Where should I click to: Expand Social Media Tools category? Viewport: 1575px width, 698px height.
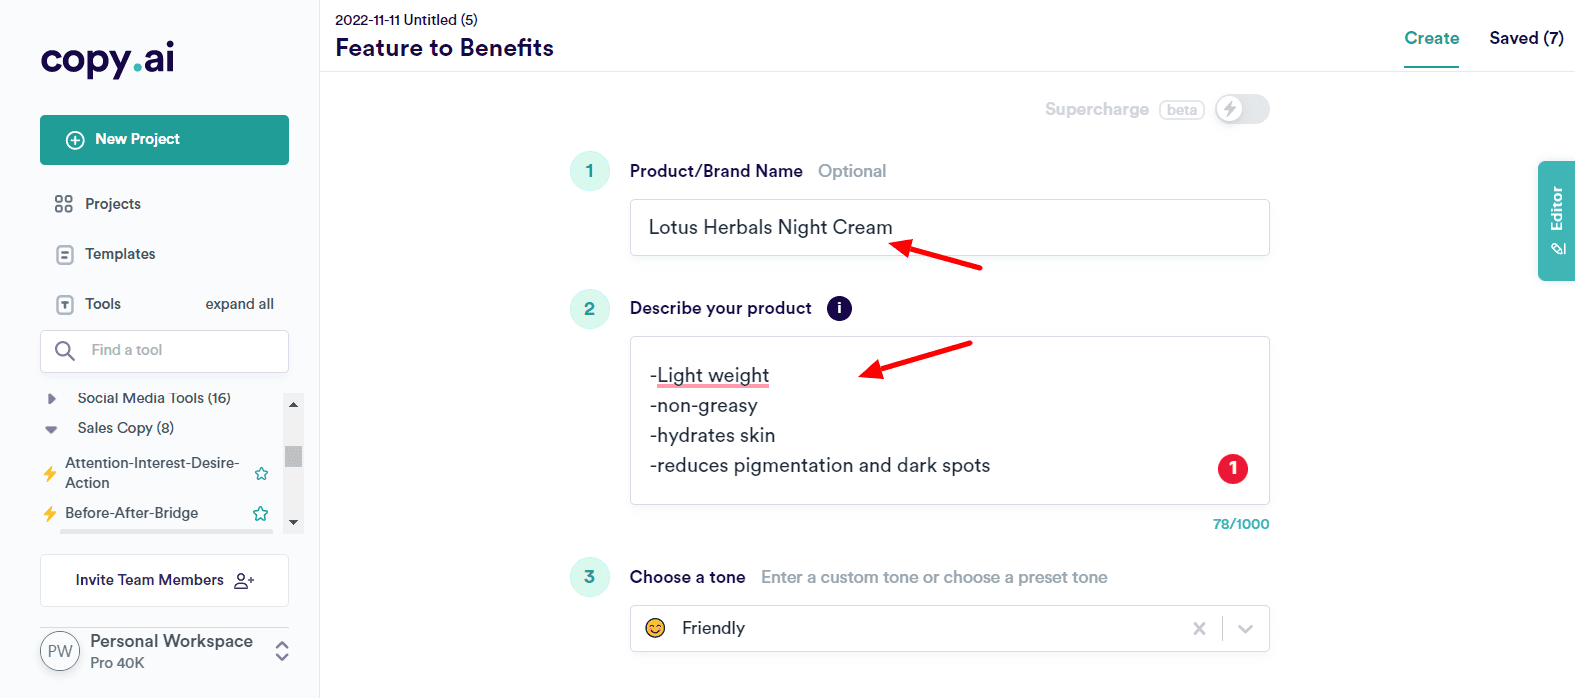(52, 398)
